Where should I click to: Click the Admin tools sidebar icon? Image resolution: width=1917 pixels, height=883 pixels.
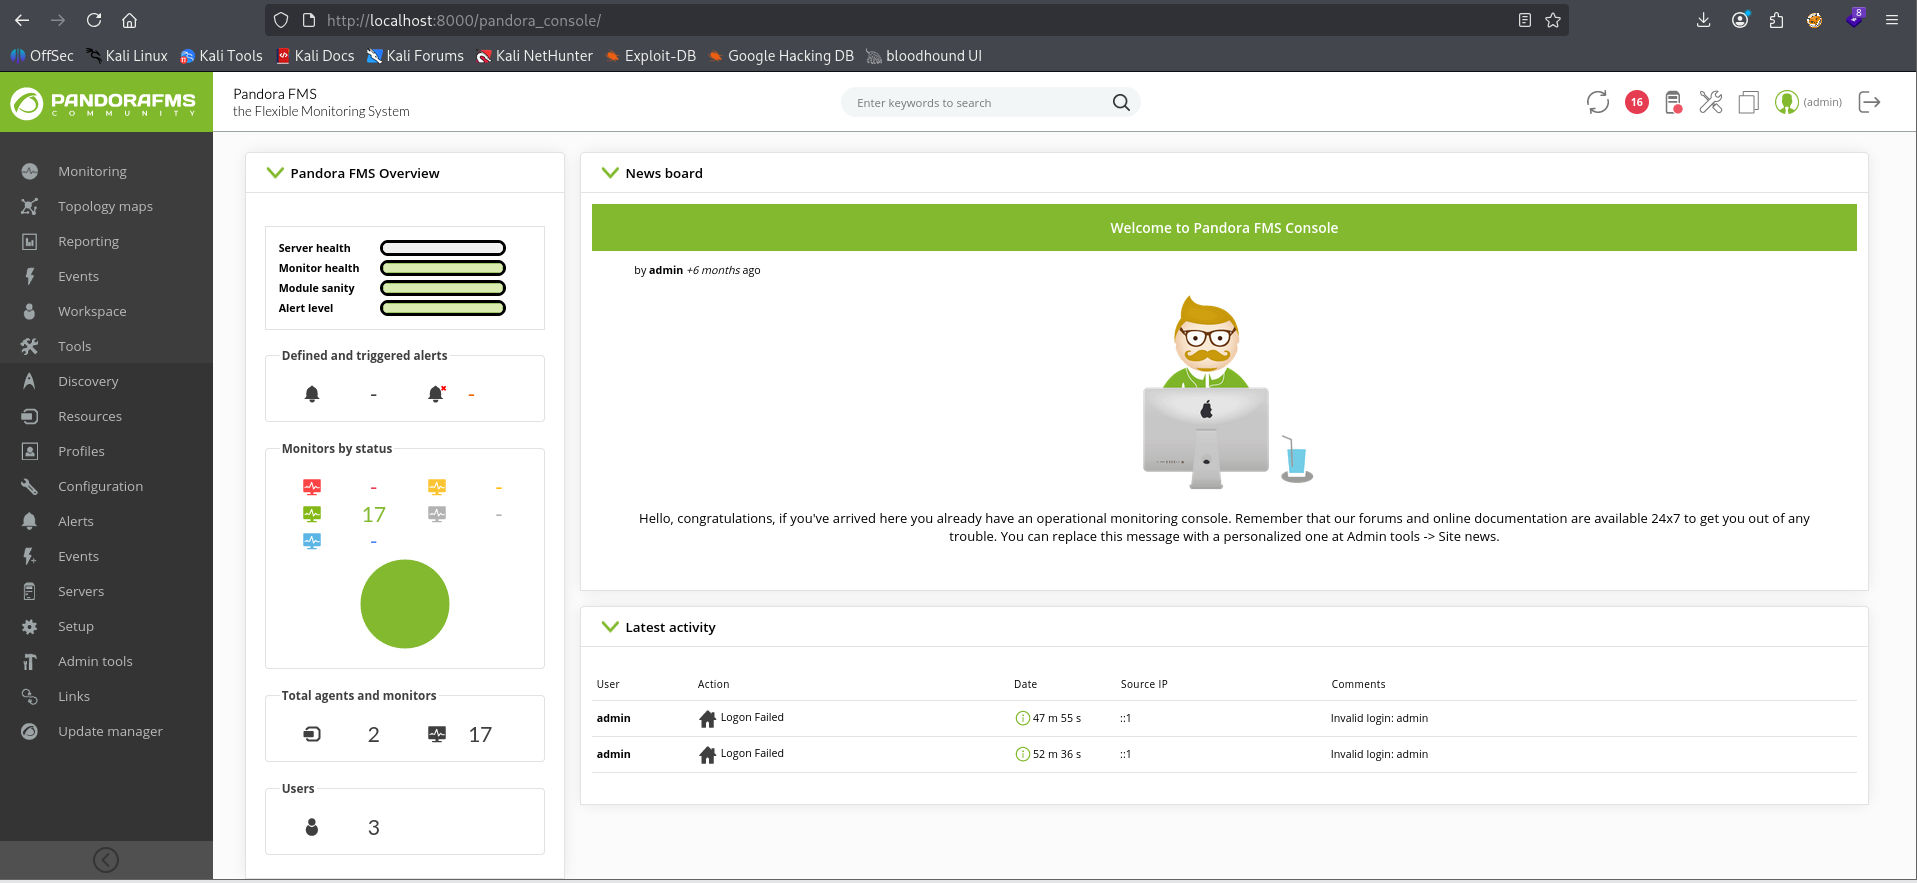point(30,661)
